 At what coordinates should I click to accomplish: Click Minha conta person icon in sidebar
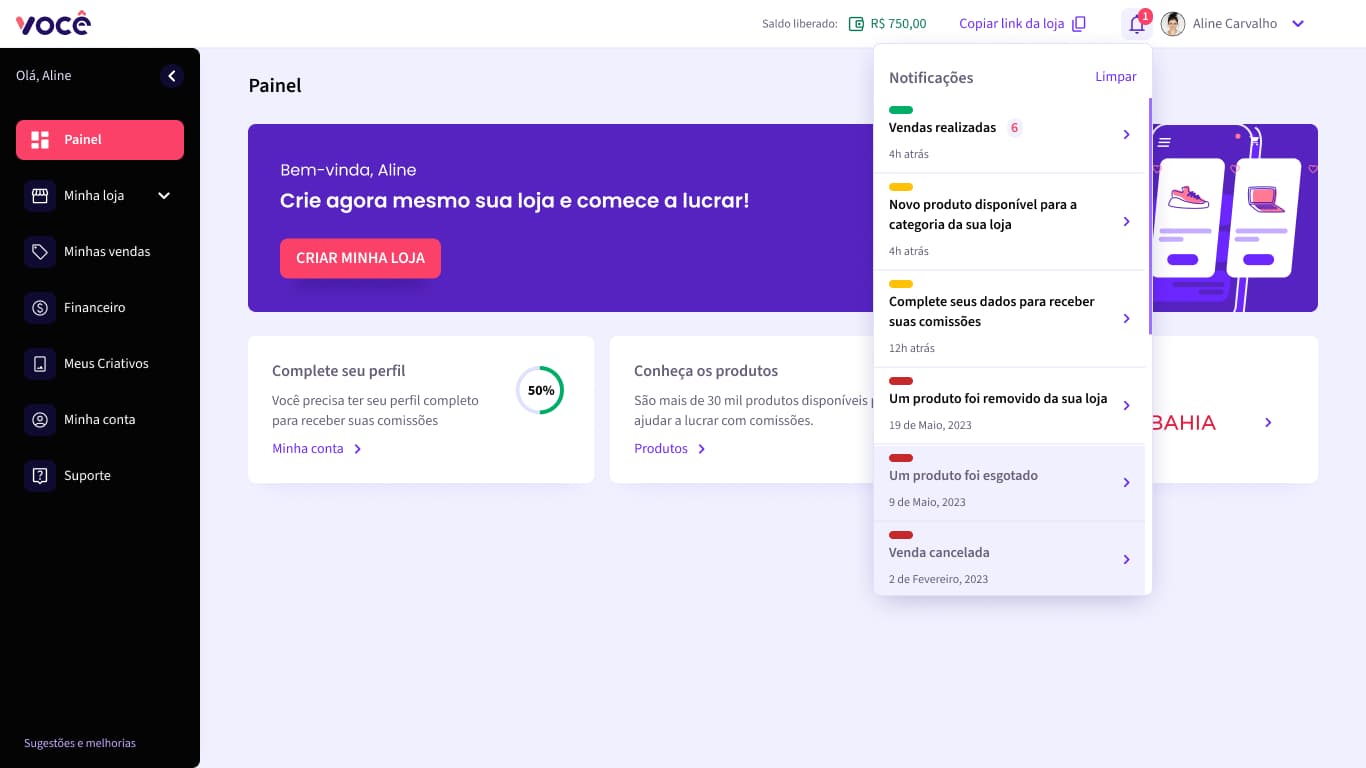[x=40, y=420]
